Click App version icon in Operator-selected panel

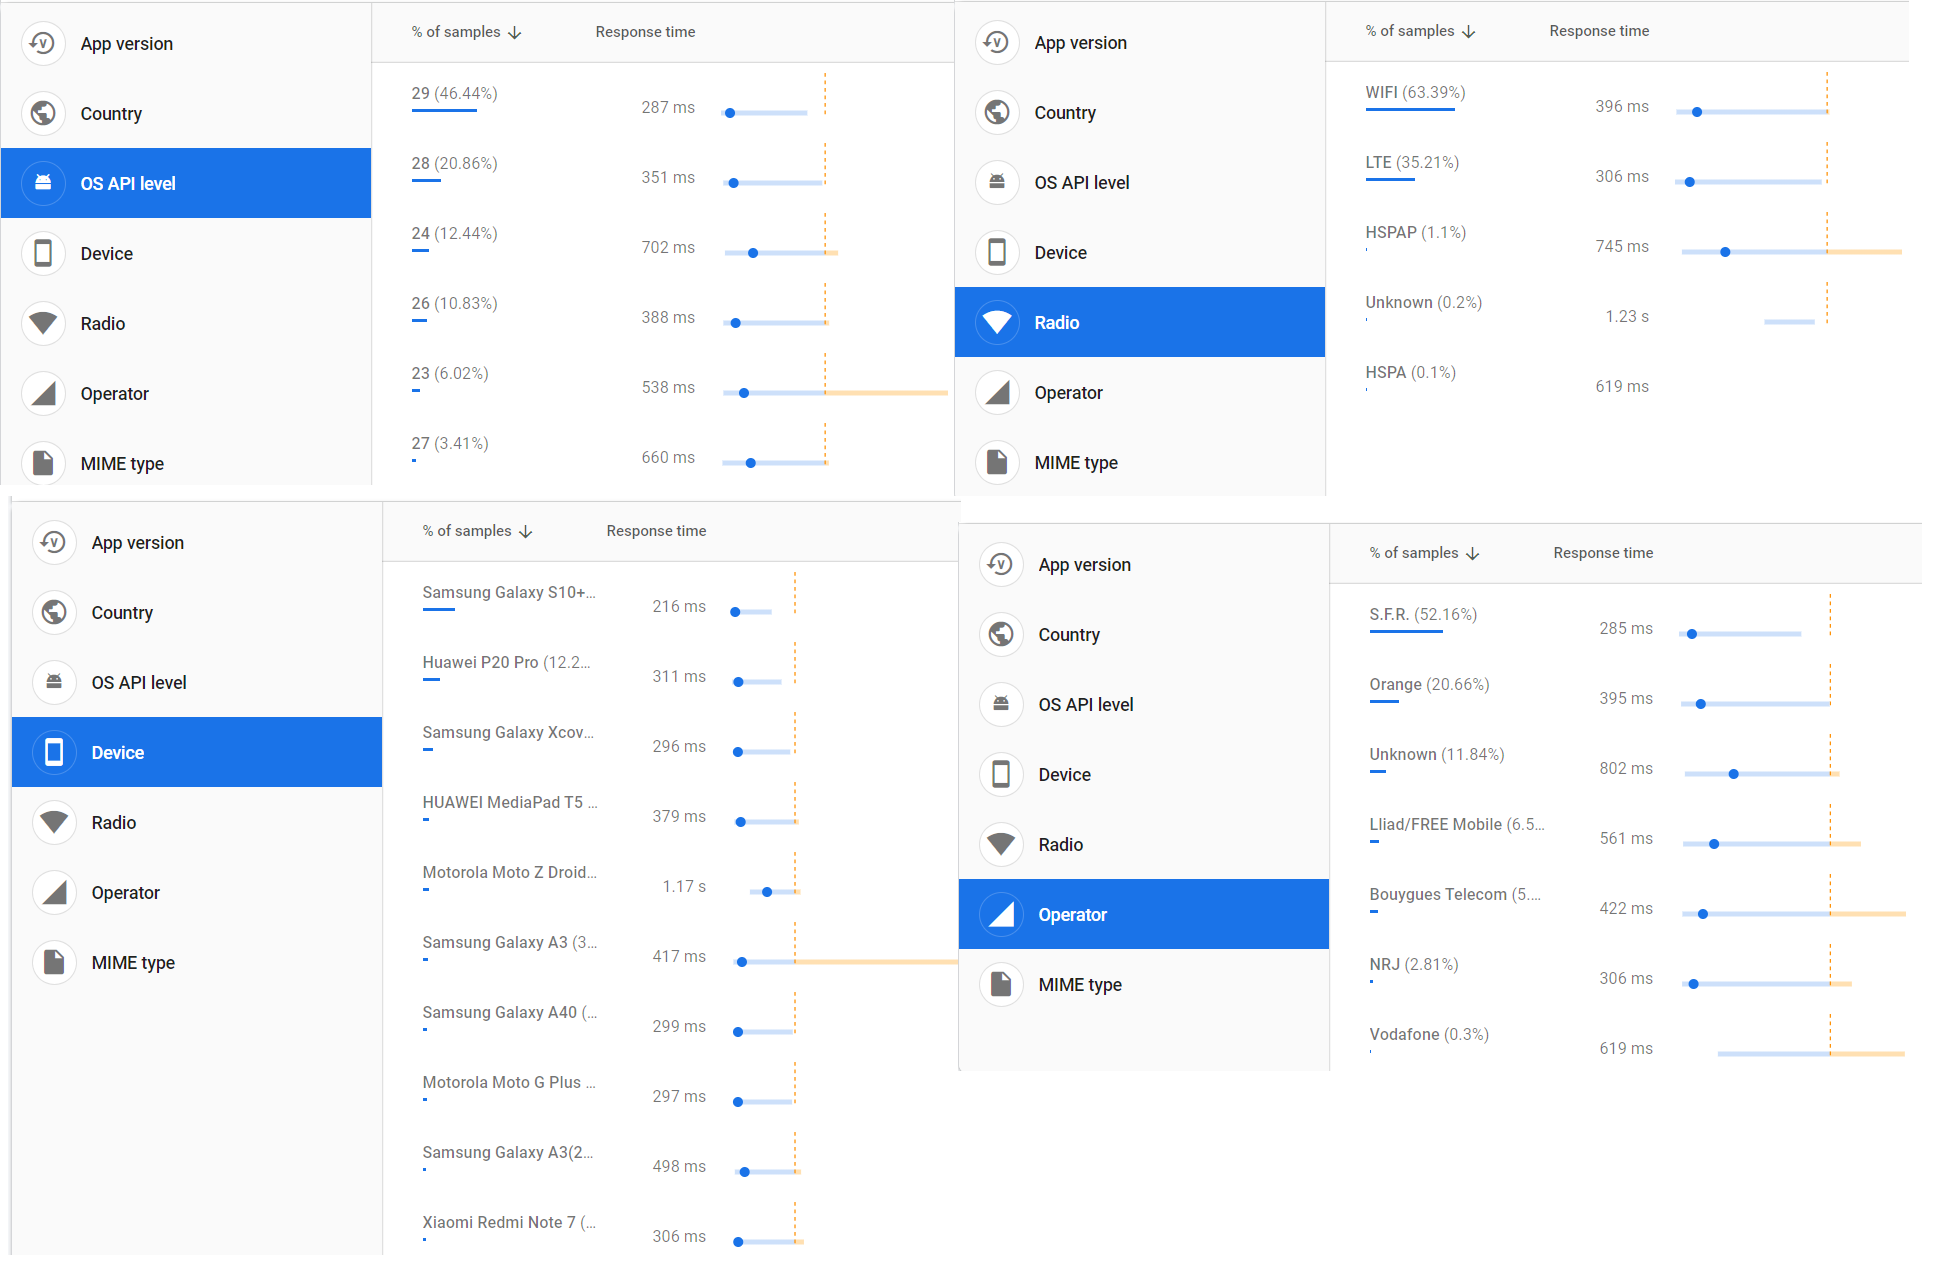point(1001,564)
